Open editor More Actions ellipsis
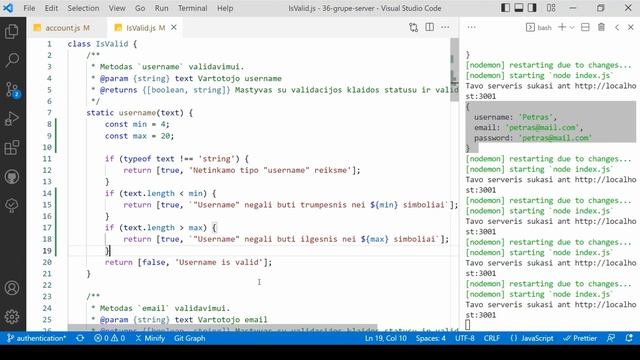 pyautogui.click(x=445, y=27)
